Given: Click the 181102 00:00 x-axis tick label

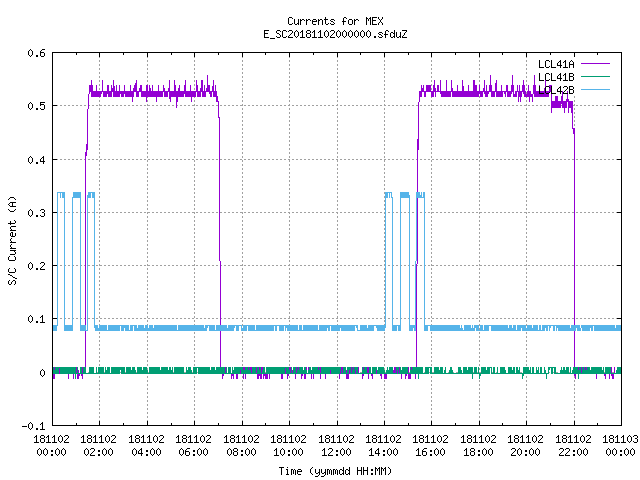Looking at the screenshot, I should click(x=51, y=446).
